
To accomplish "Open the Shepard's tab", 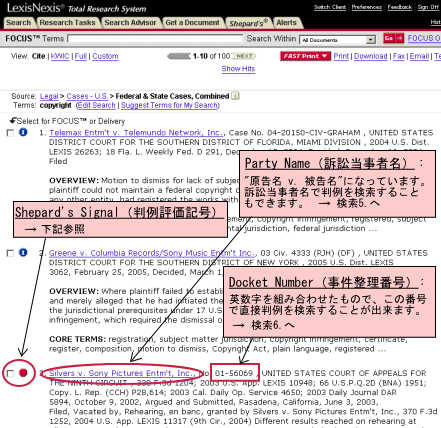I will (x=248, y=23).
